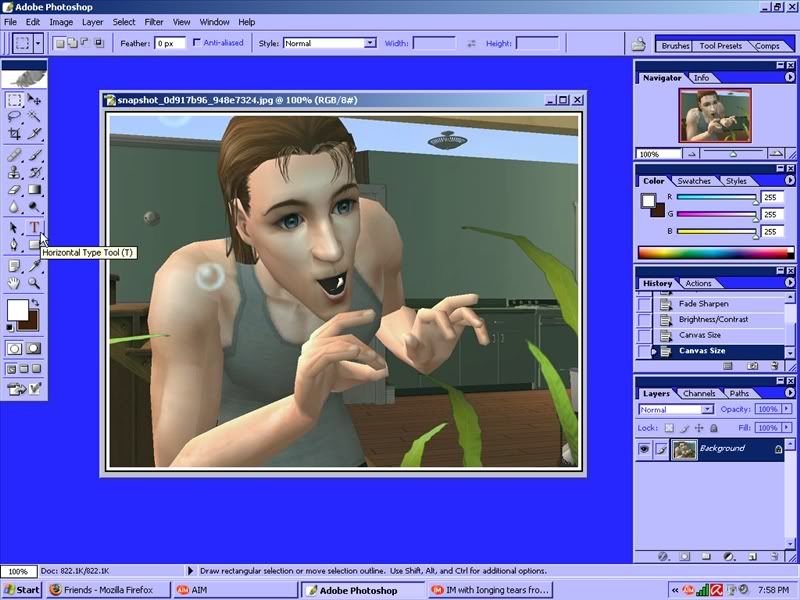Click the Toggle File Browser icon
This screenshot has height=600, width=800.
point(638,44)
